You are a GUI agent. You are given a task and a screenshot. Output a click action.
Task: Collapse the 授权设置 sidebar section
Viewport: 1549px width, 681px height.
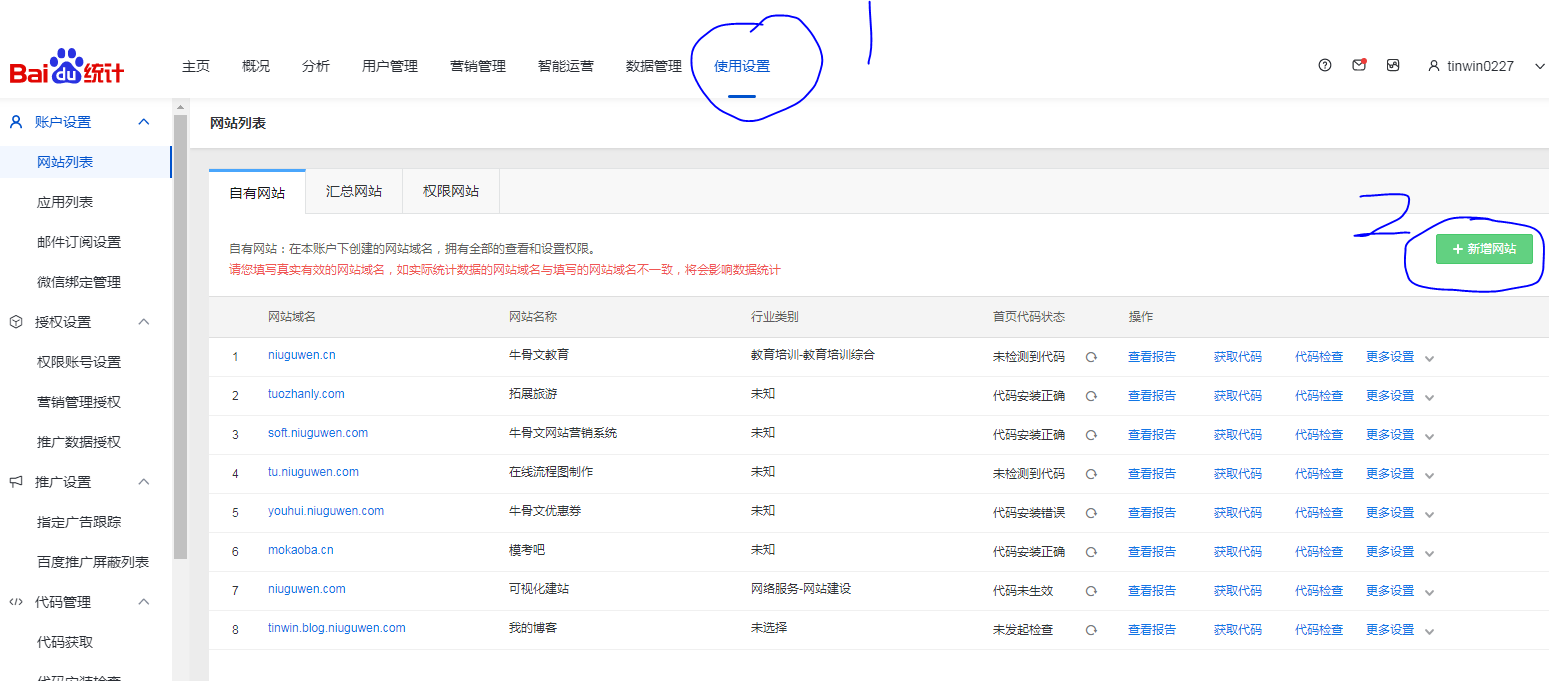144,322
